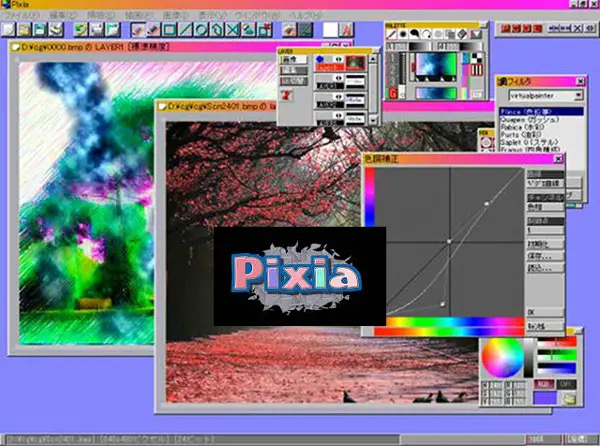Click the scanner icon in the main toolbar

[56, 29]
